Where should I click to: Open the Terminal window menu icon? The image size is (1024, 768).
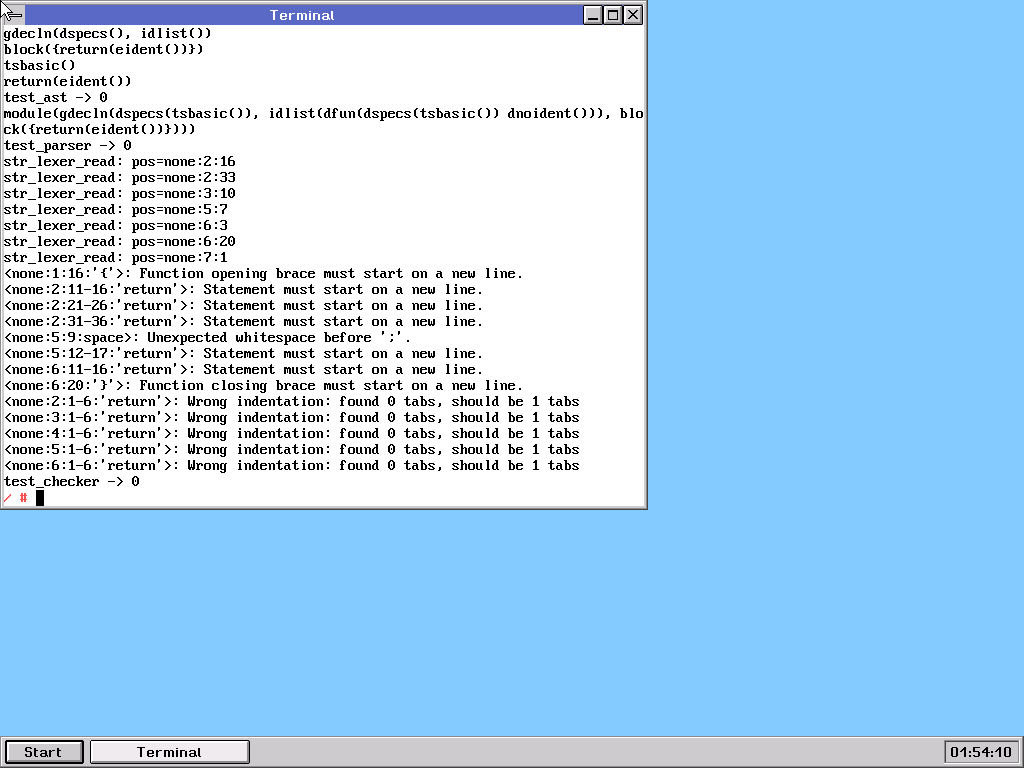point(13,15)
